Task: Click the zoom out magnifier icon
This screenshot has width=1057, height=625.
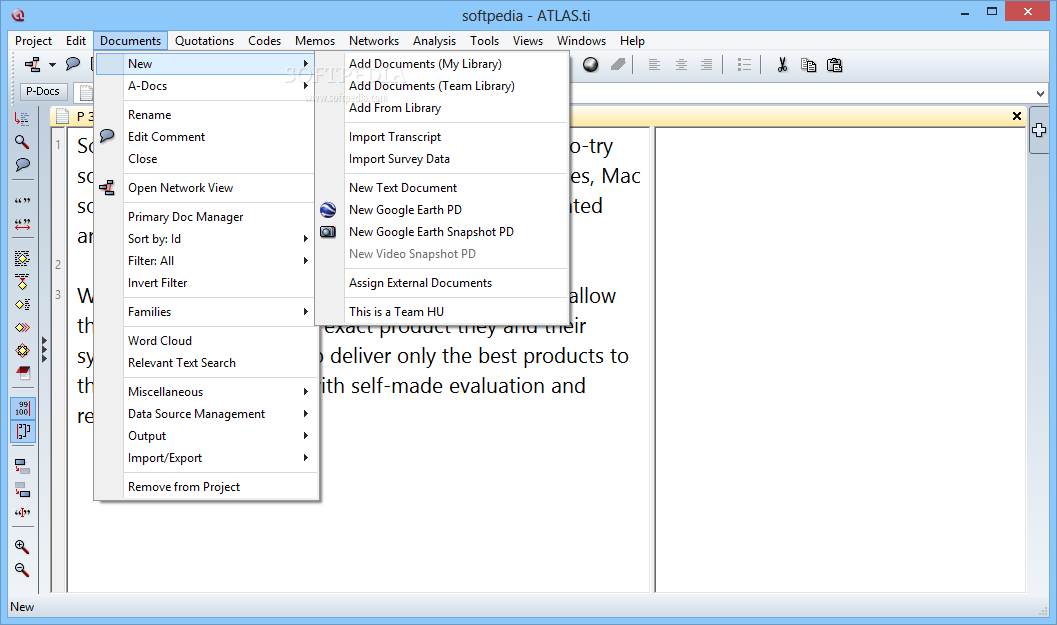Action: [x=22, y=570]
